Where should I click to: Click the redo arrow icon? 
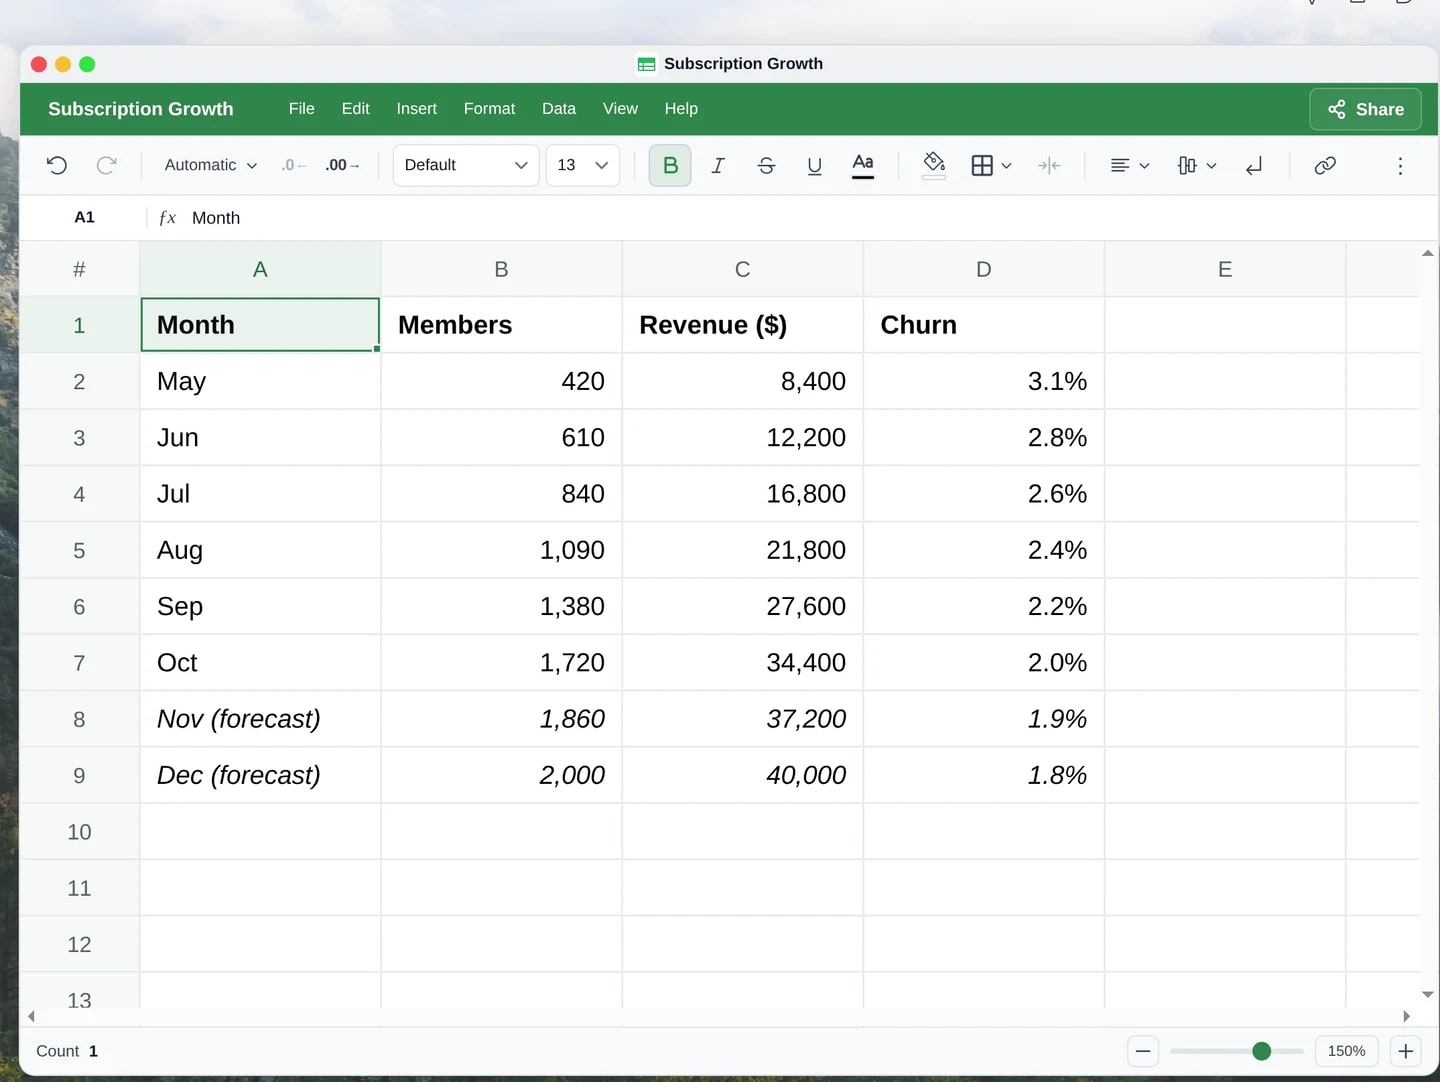click(106, 165)
